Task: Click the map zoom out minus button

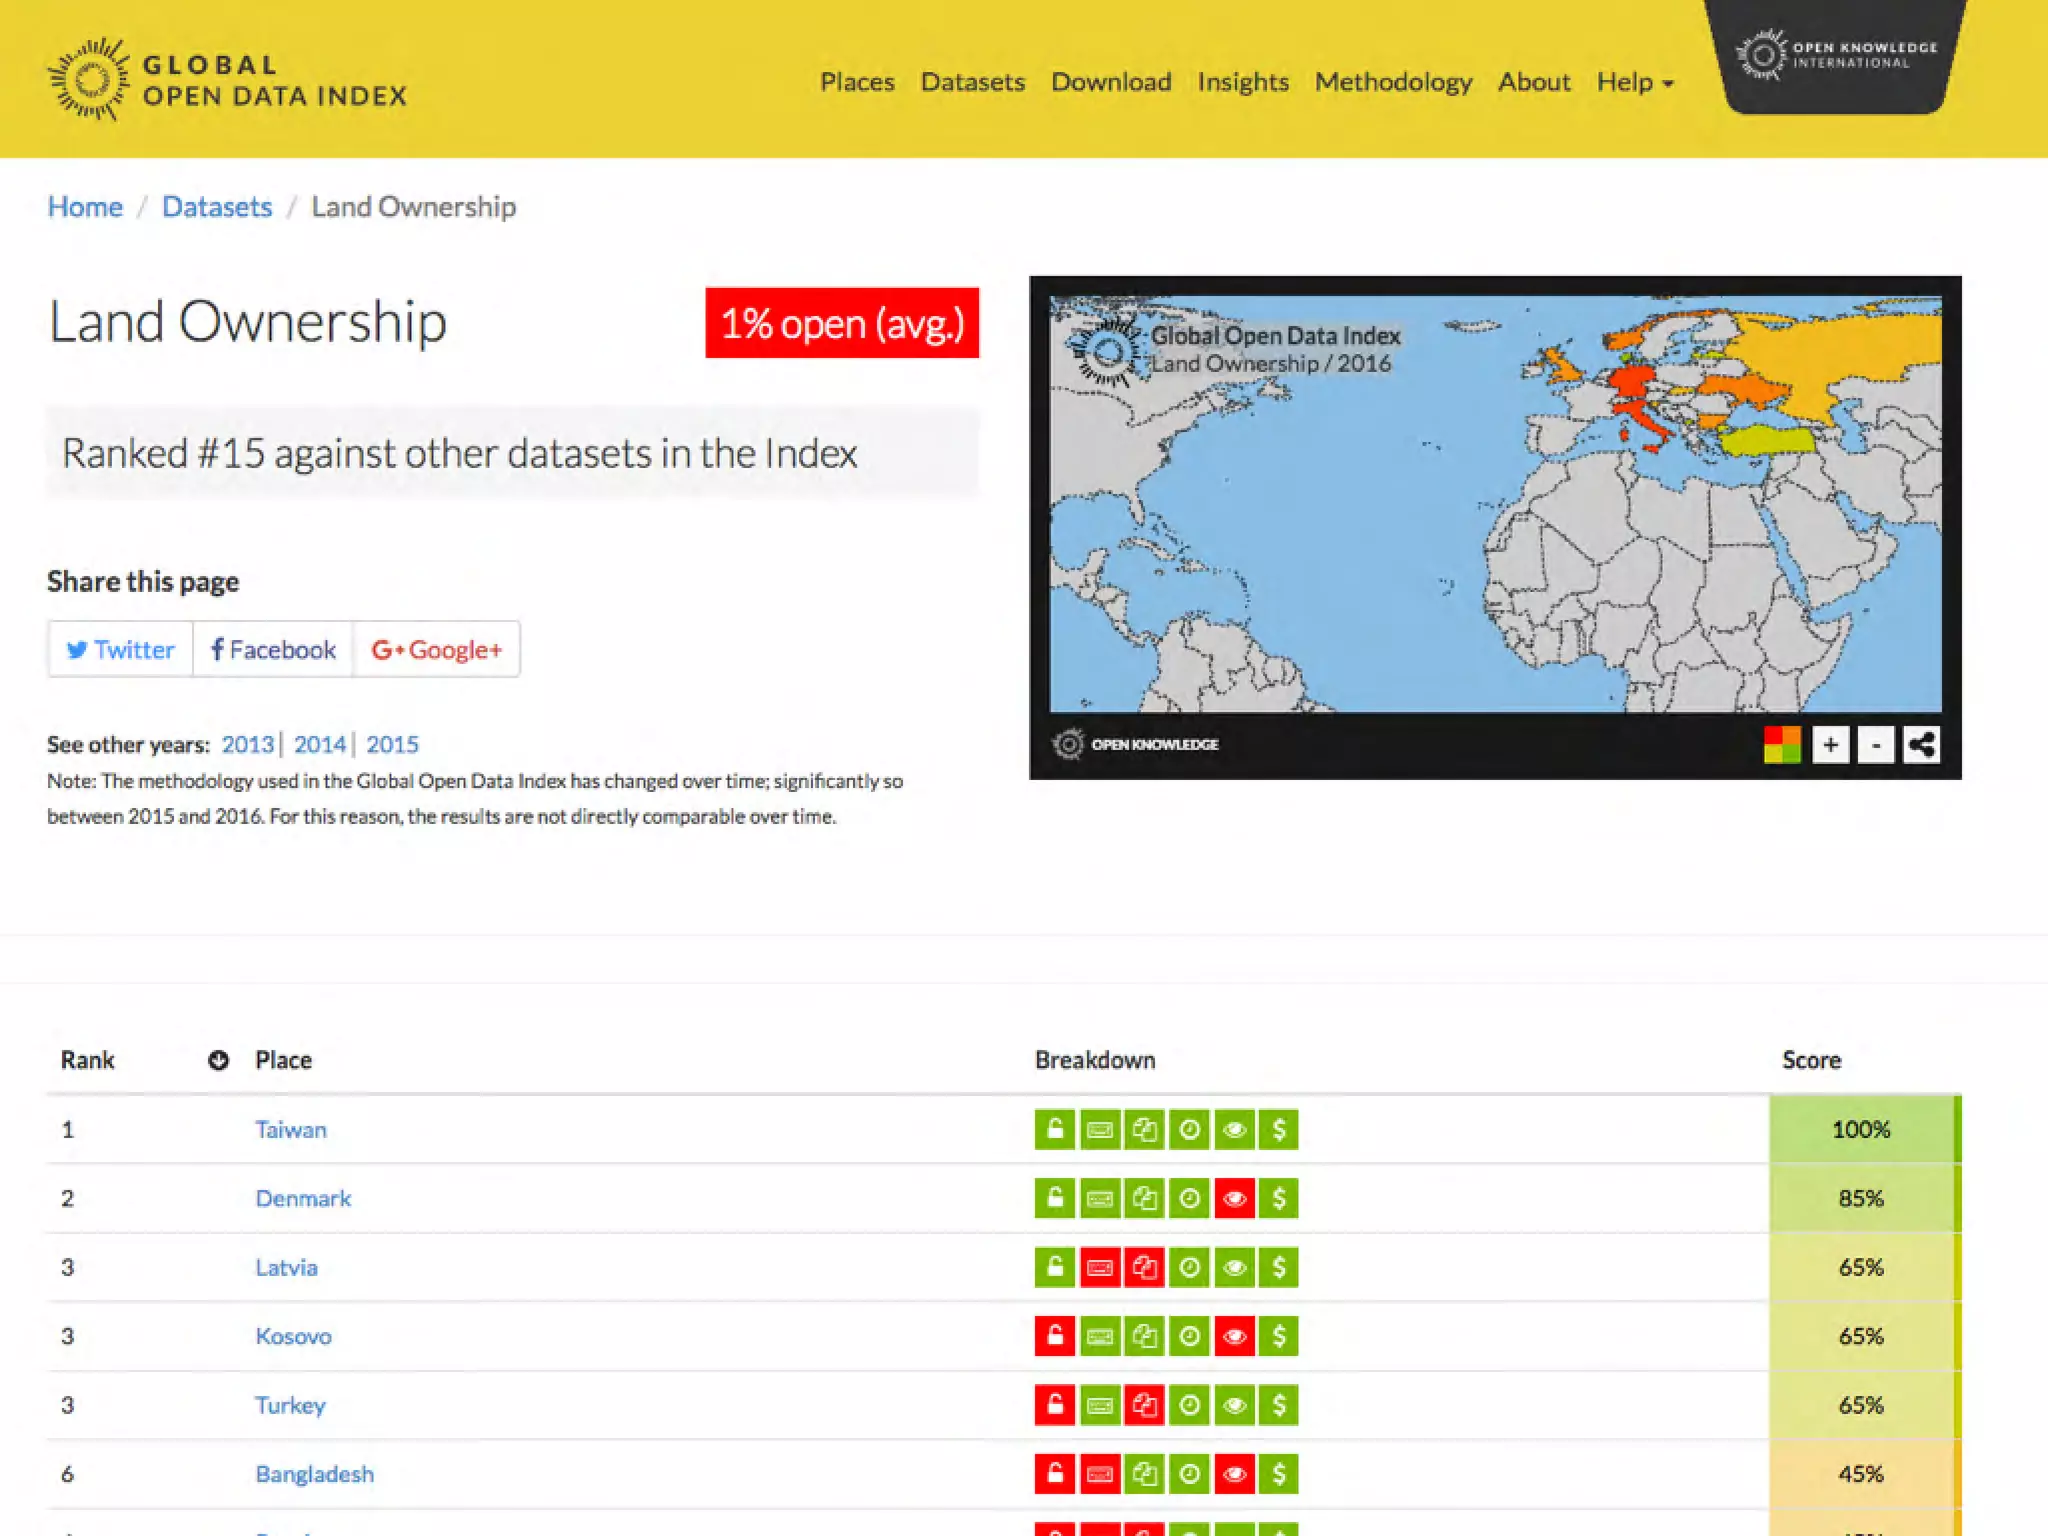Action: tap(1876, 745)
